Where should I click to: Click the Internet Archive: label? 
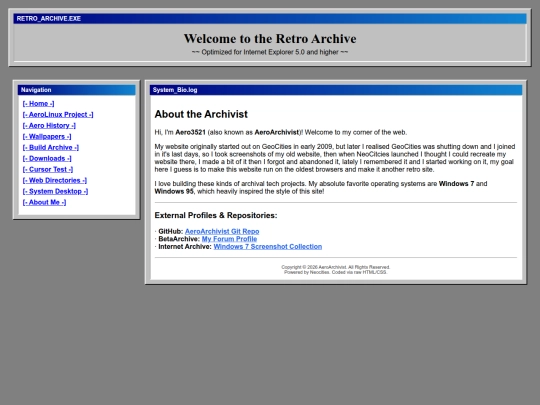click(185, 247)
